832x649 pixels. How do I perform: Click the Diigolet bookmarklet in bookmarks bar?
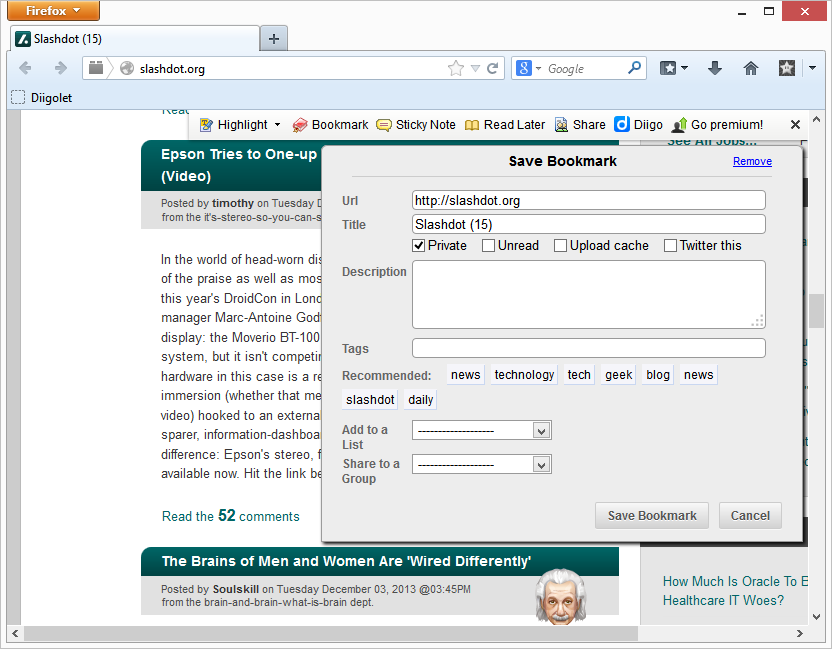[41, 98]
